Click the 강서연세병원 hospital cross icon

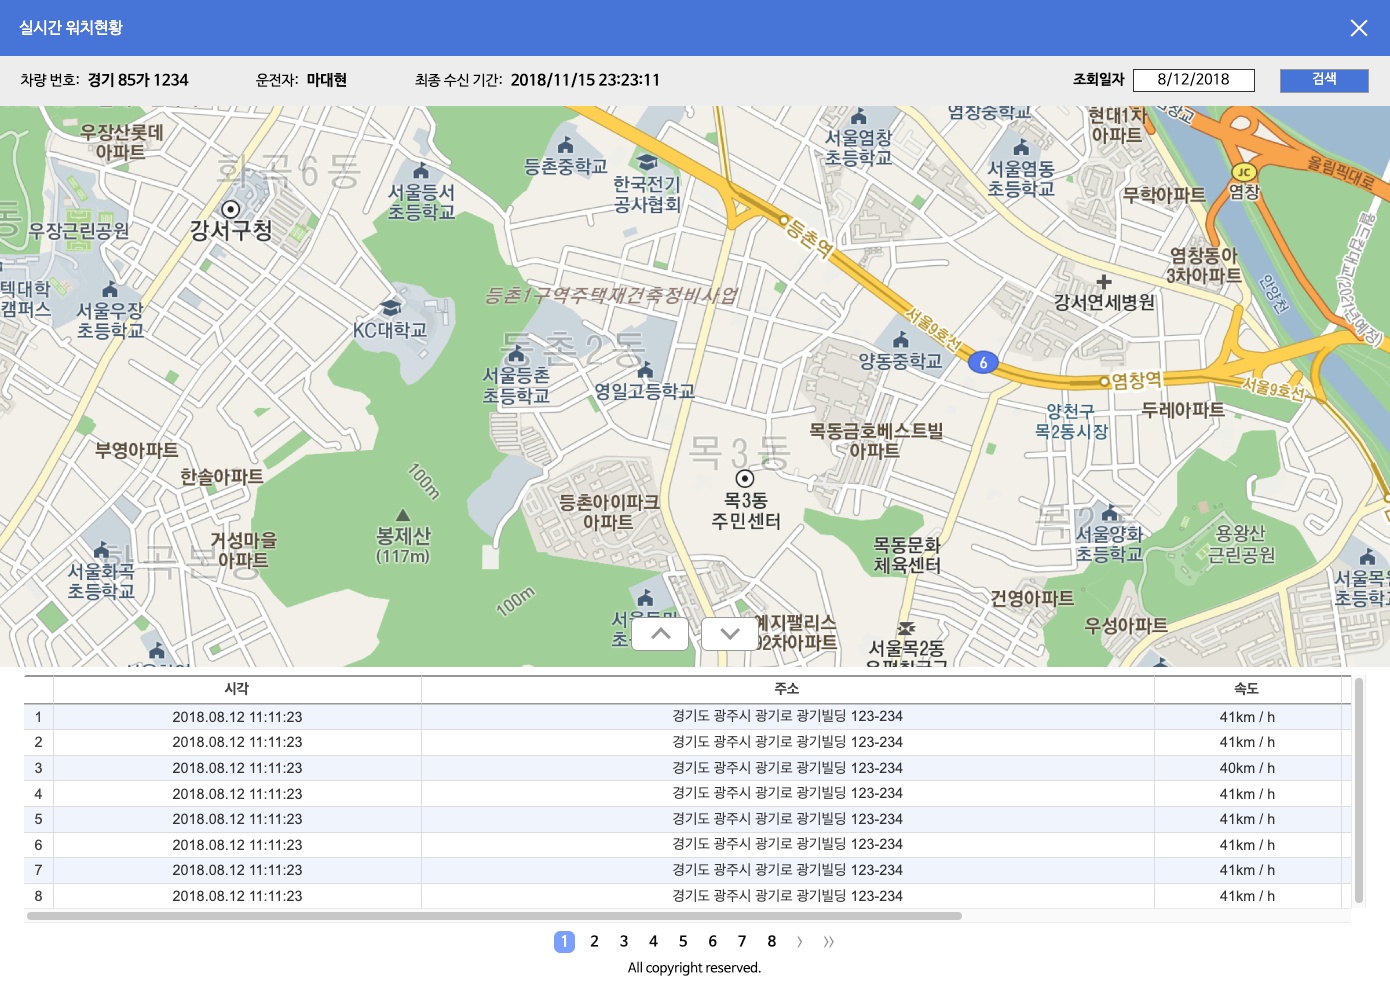(1104, 282)
